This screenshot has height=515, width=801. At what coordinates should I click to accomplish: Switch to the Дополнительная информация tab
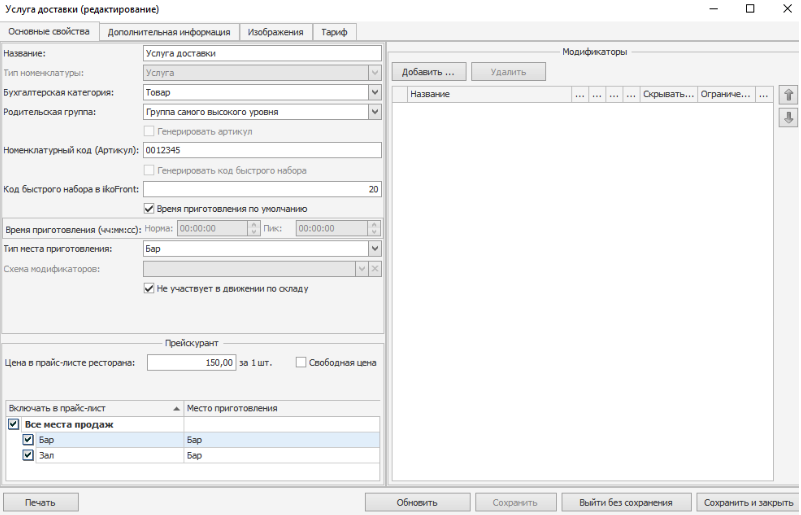click(x=169, y=32)
